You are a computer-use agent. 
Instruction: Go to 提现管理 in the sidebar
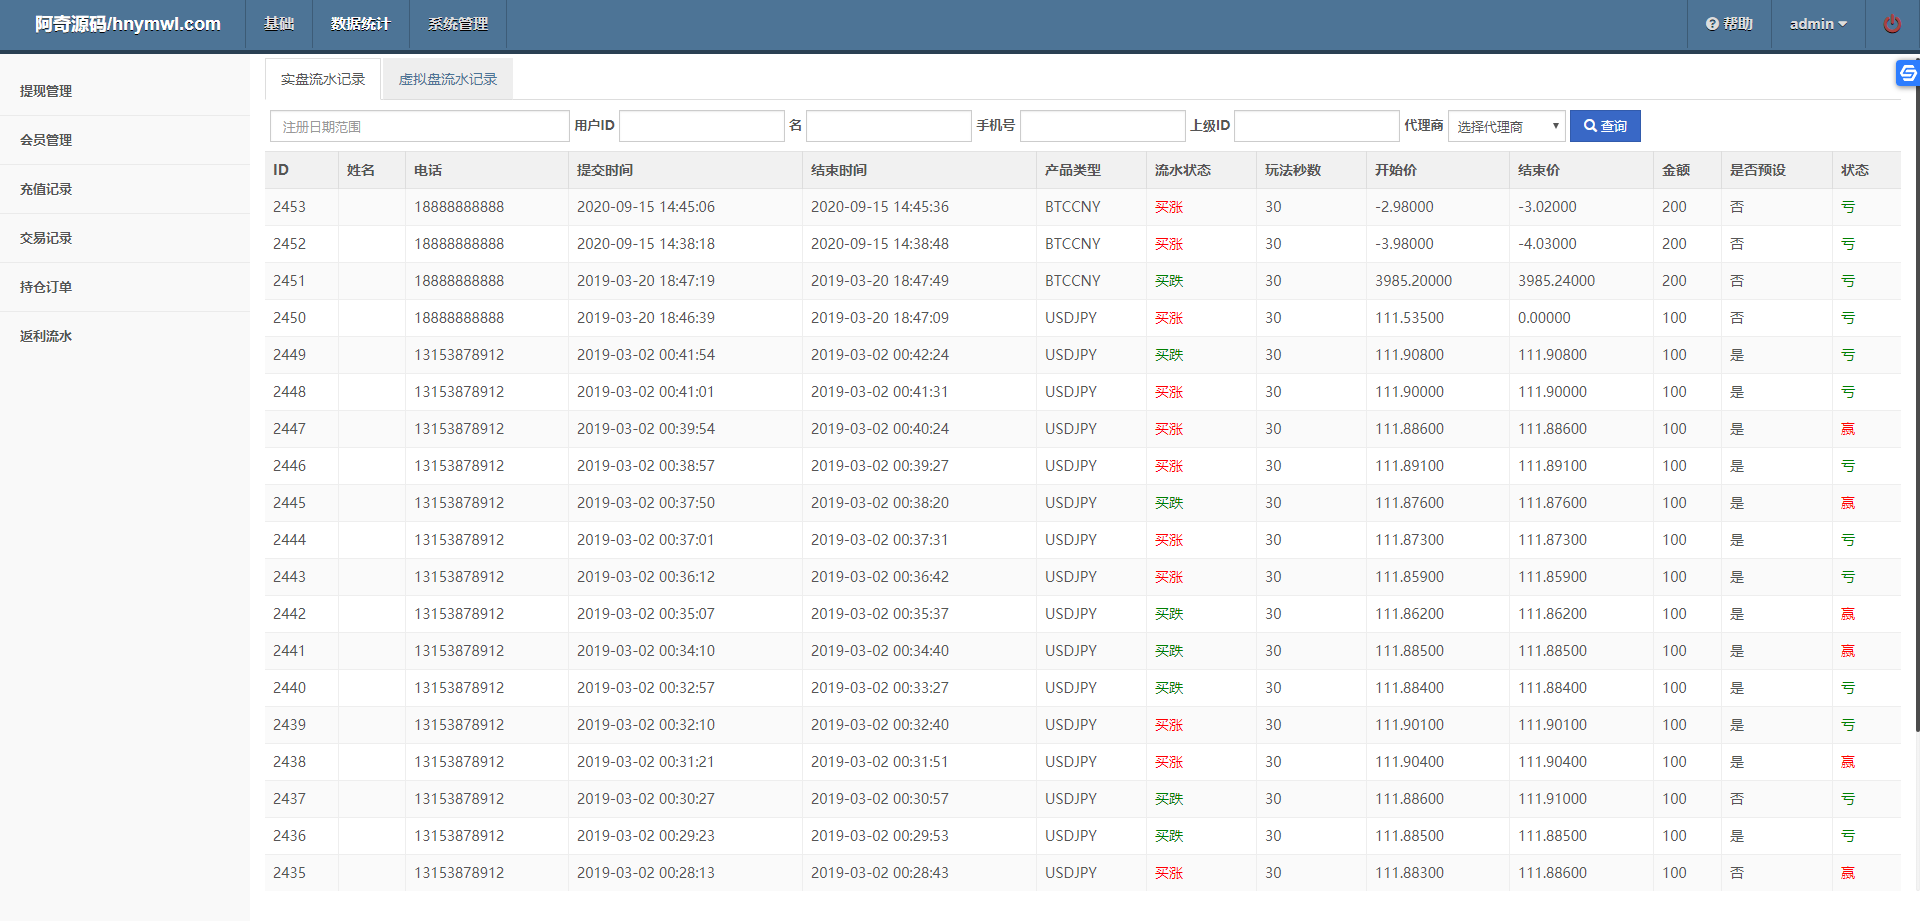46,91
